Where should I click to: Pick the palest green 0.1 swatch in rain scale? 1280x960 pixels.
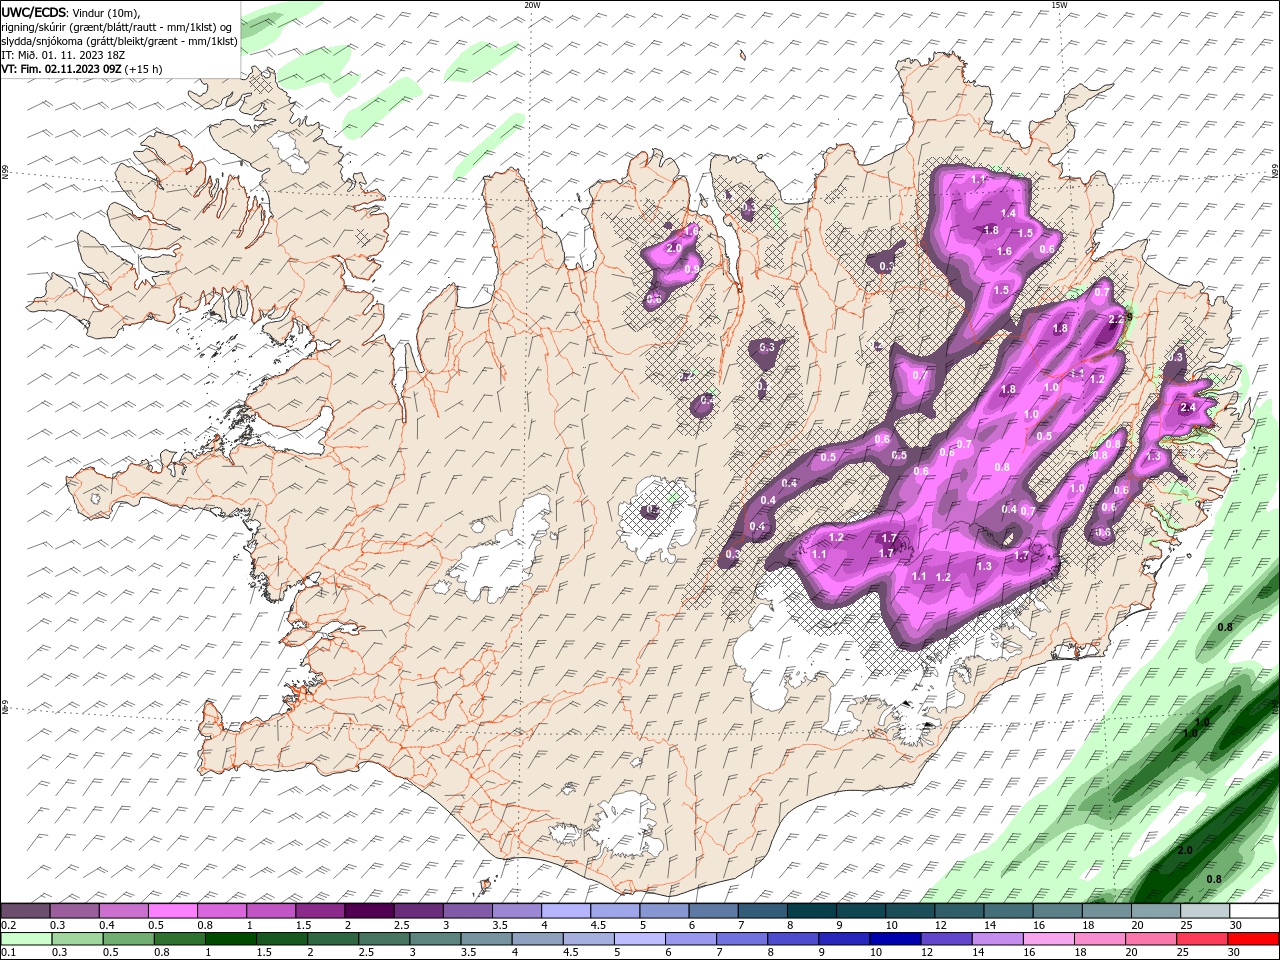point(26,939)
